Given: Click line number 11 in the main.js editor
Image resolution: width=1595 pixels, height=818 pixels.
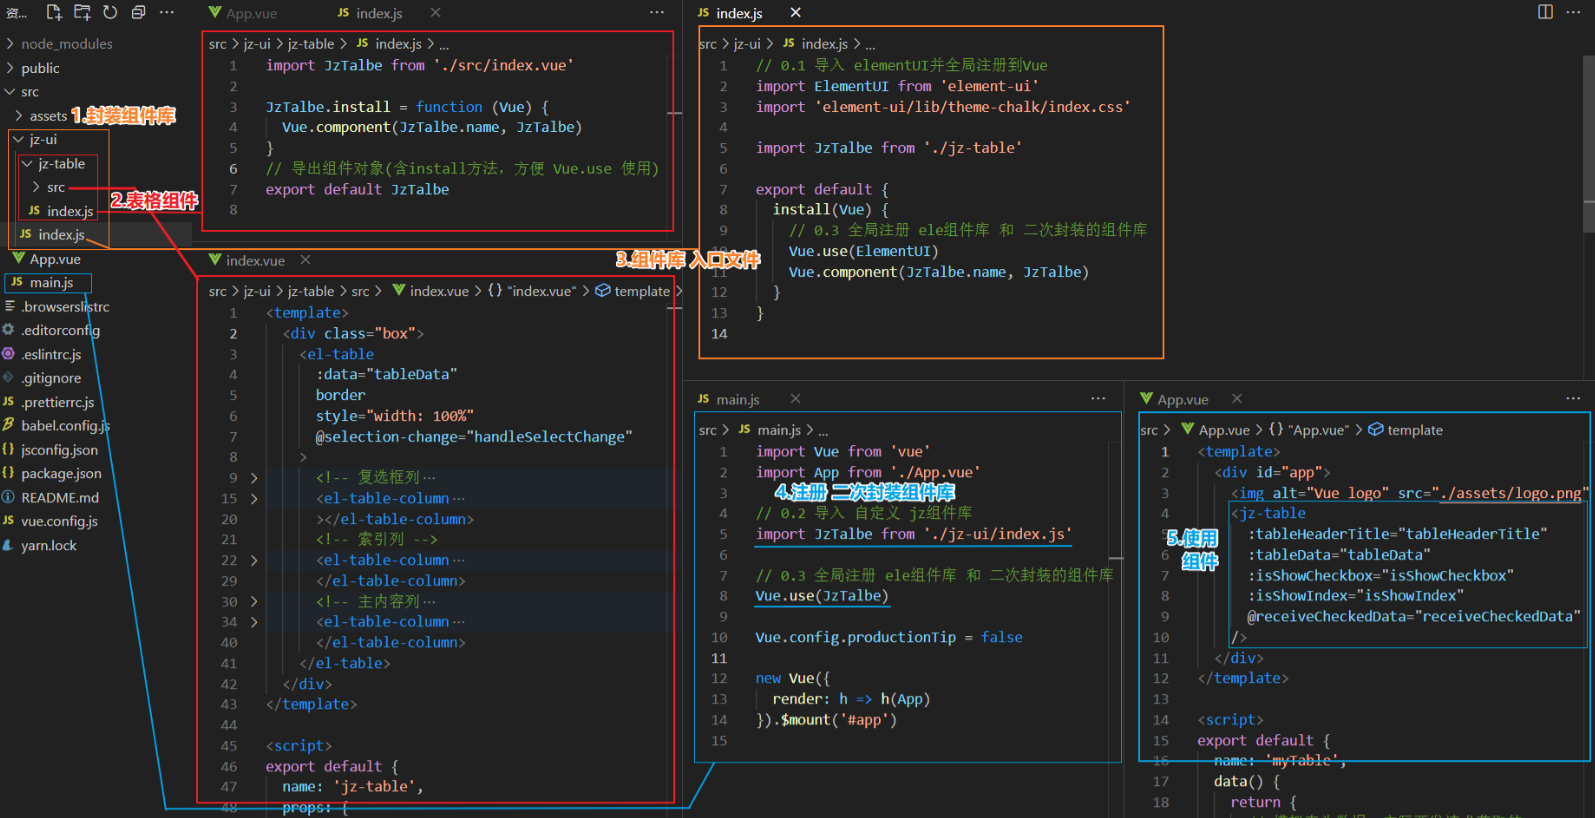Looking at the screenshot, I should pyautogui.click(x=719, y=658).
